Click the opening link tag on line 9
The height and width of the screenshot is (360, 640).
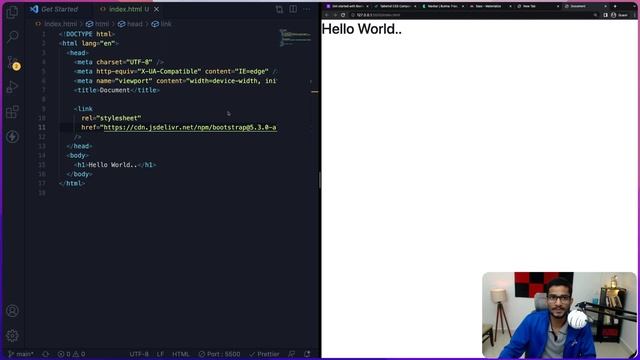tap(83, 109)
